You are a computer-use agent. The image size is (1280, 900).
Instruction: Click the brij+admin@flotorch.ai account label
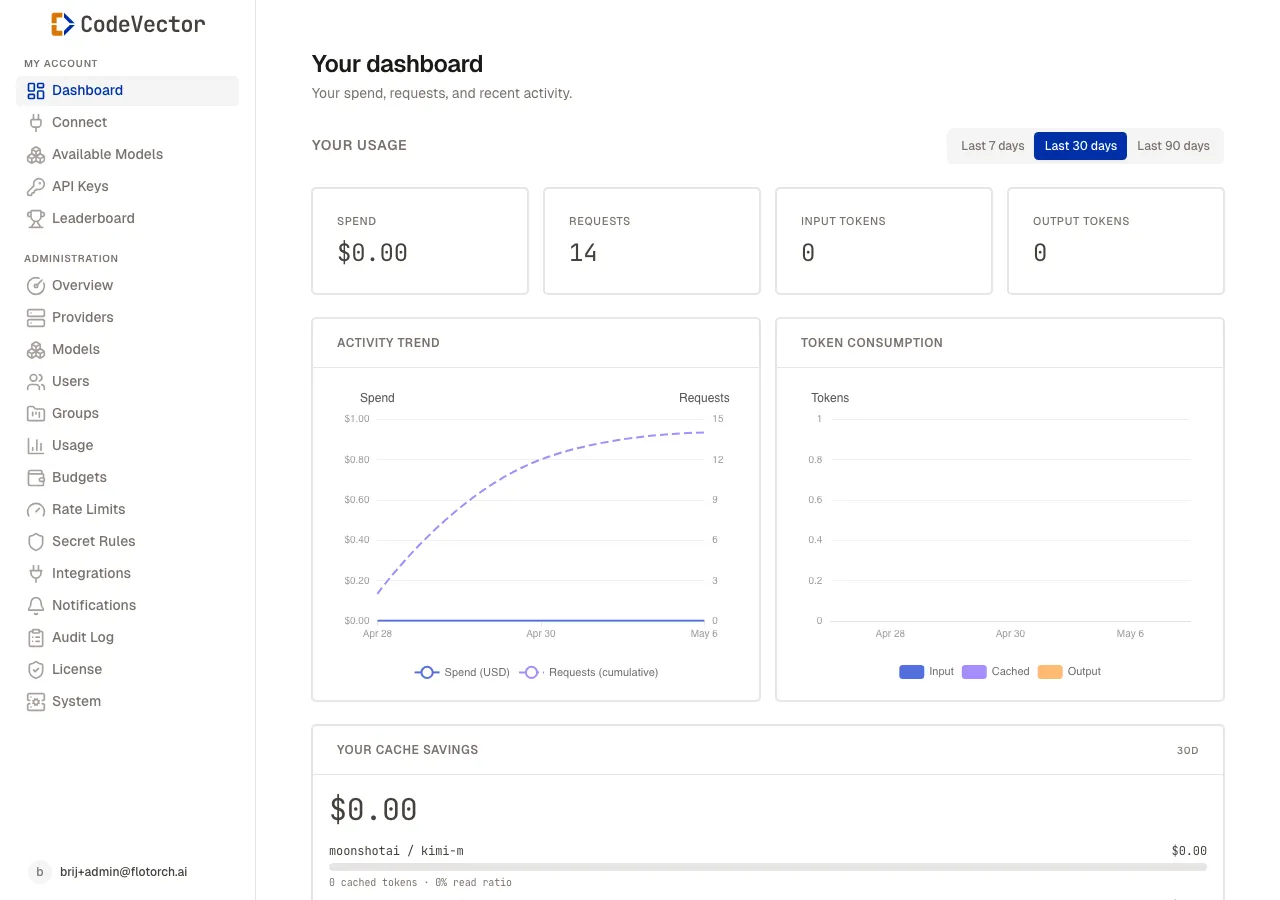click(x=123, y=872)
